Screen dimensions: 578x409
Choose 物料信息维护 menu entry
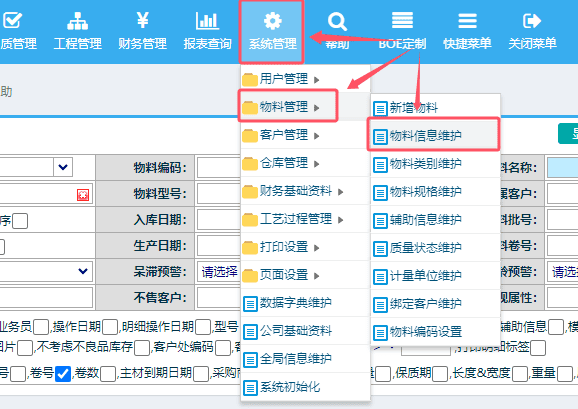click(435, 136)
